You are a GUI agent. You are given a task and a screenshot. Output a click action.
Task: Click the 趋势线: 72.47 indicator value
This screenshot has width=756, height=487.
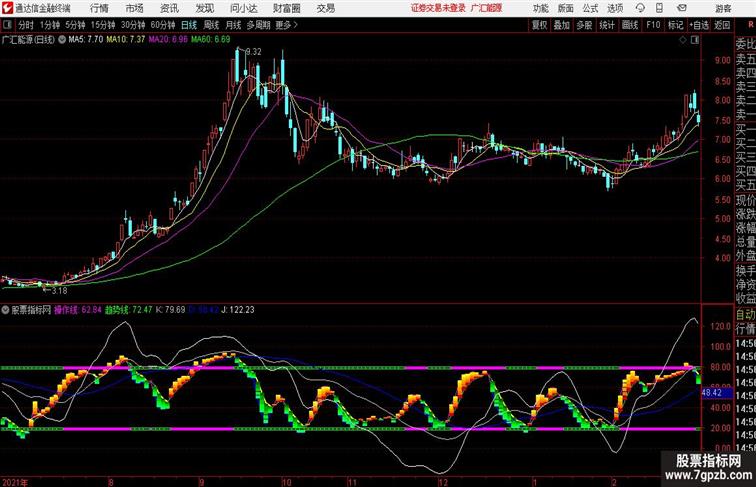[129, 310]
